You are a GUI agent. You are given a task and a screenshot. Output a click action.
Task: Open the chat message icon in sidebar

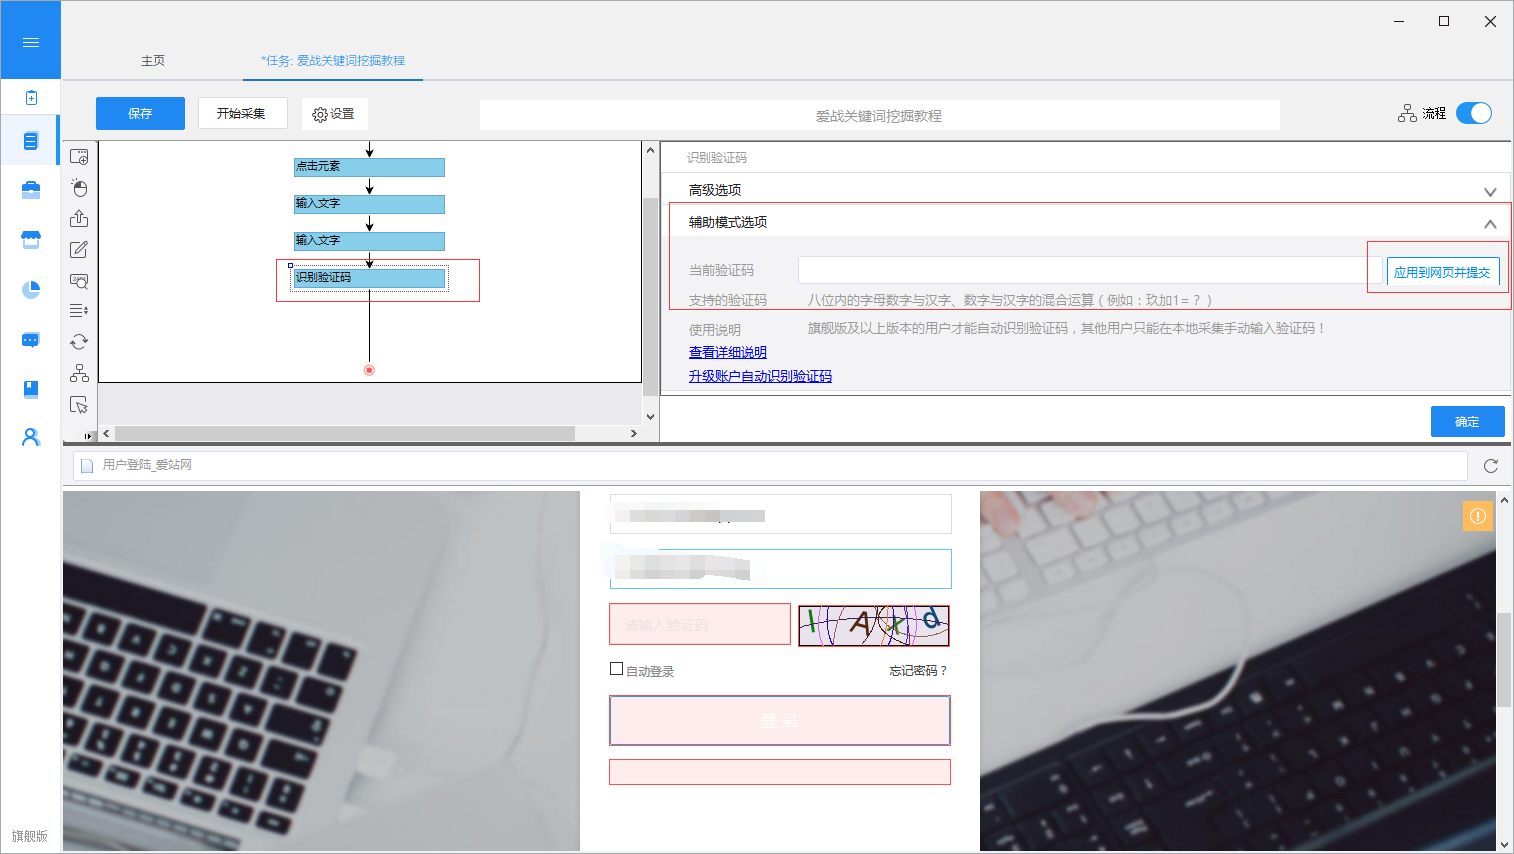31,340
